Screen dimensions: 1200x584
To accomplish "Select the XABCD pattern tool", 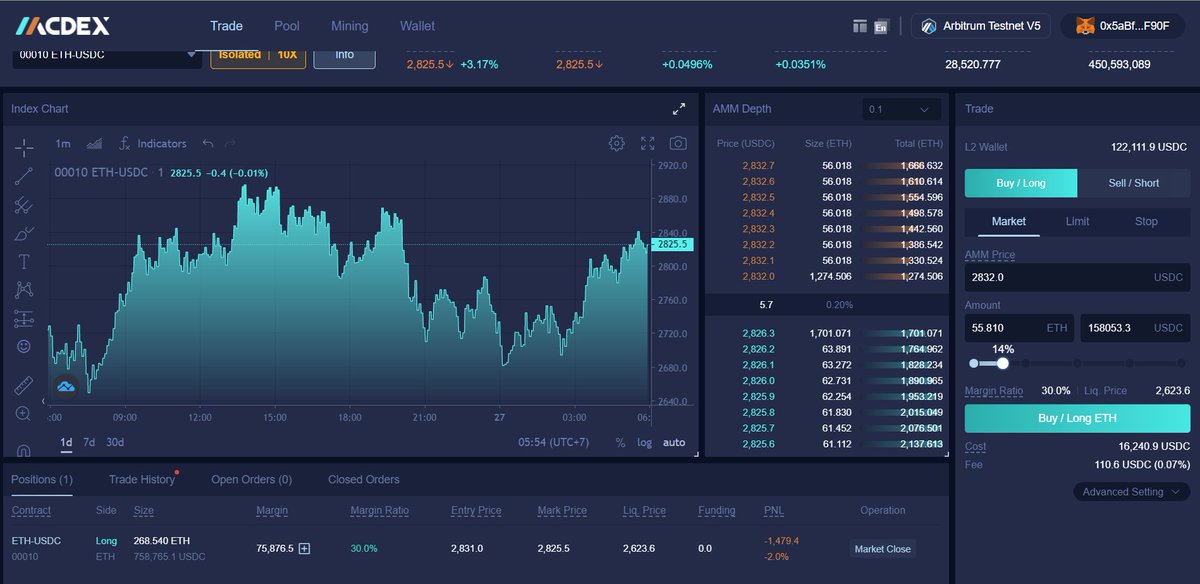I will coord(24,290).
